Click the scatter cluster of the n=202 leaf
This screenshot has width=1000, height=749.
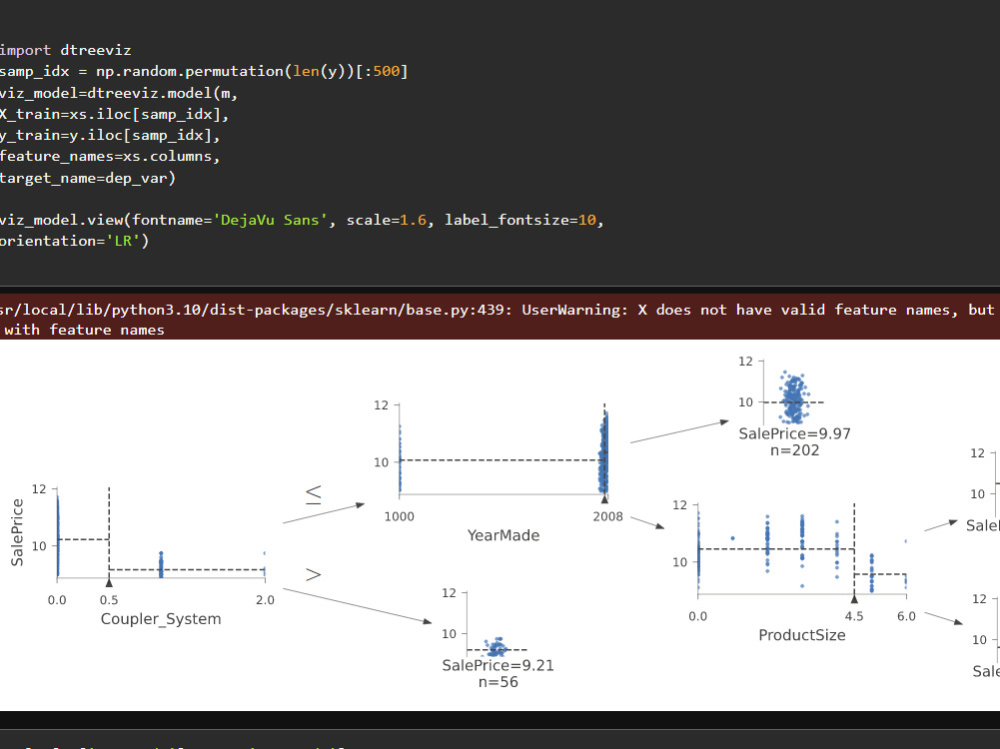tap(794, 398)
